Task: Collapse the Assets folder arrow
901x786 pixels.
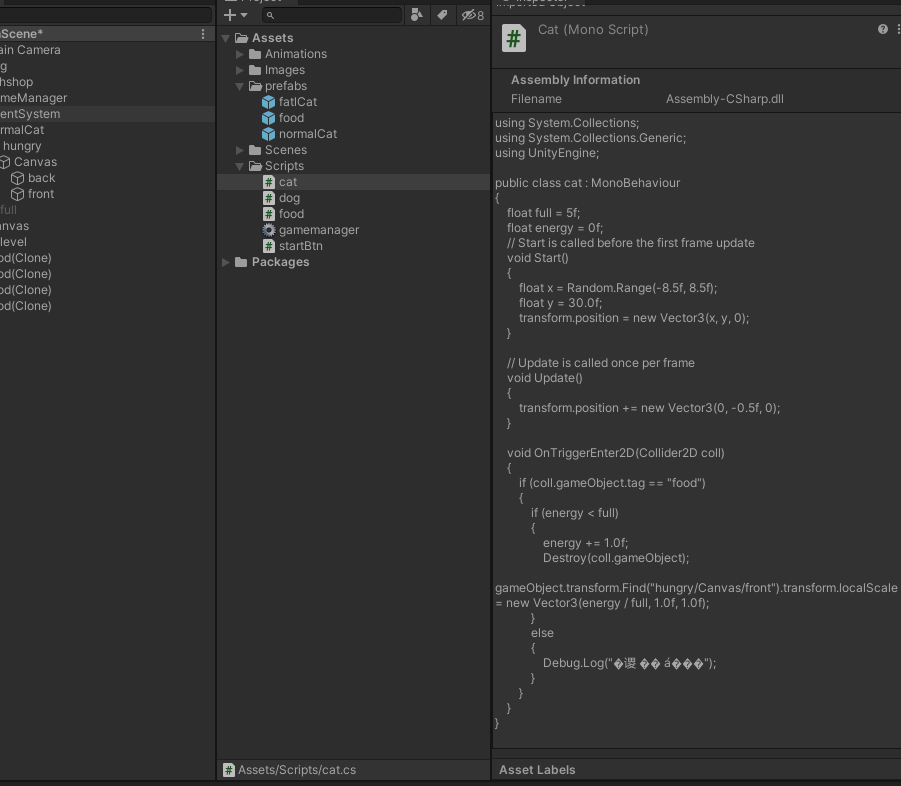Action: (x=226, y=38)
